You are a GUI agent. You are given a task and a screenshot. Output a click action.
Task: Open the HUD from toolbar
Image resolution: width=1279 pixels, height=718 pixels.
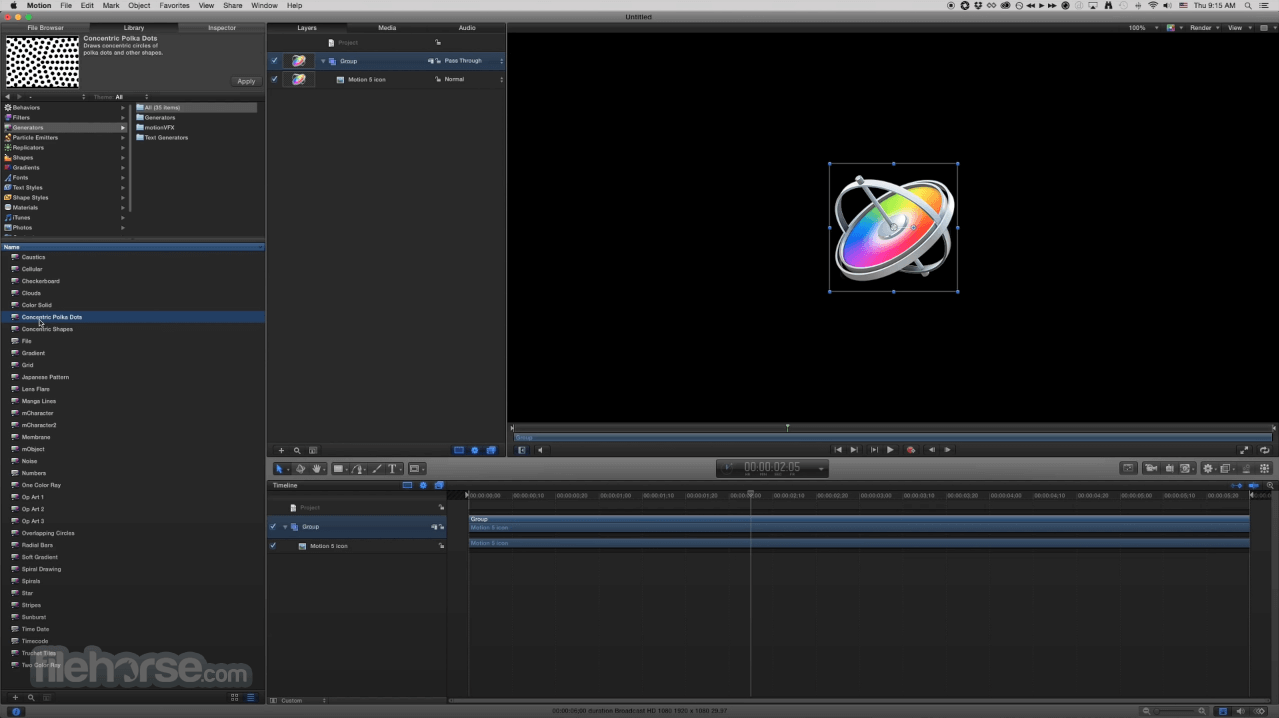pyautogui.click(x=1128, y=468)
